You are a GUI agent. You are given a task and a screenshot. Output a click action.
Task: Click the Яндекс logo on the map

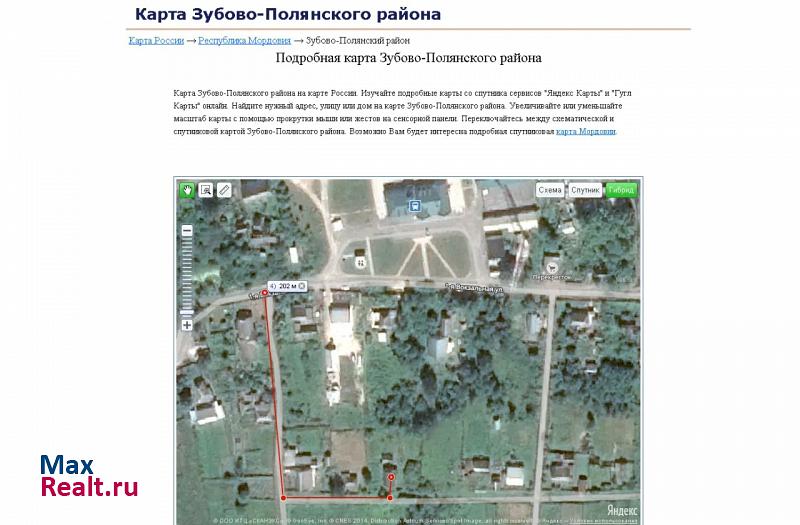pyautogui.click(x=622, y=510)
